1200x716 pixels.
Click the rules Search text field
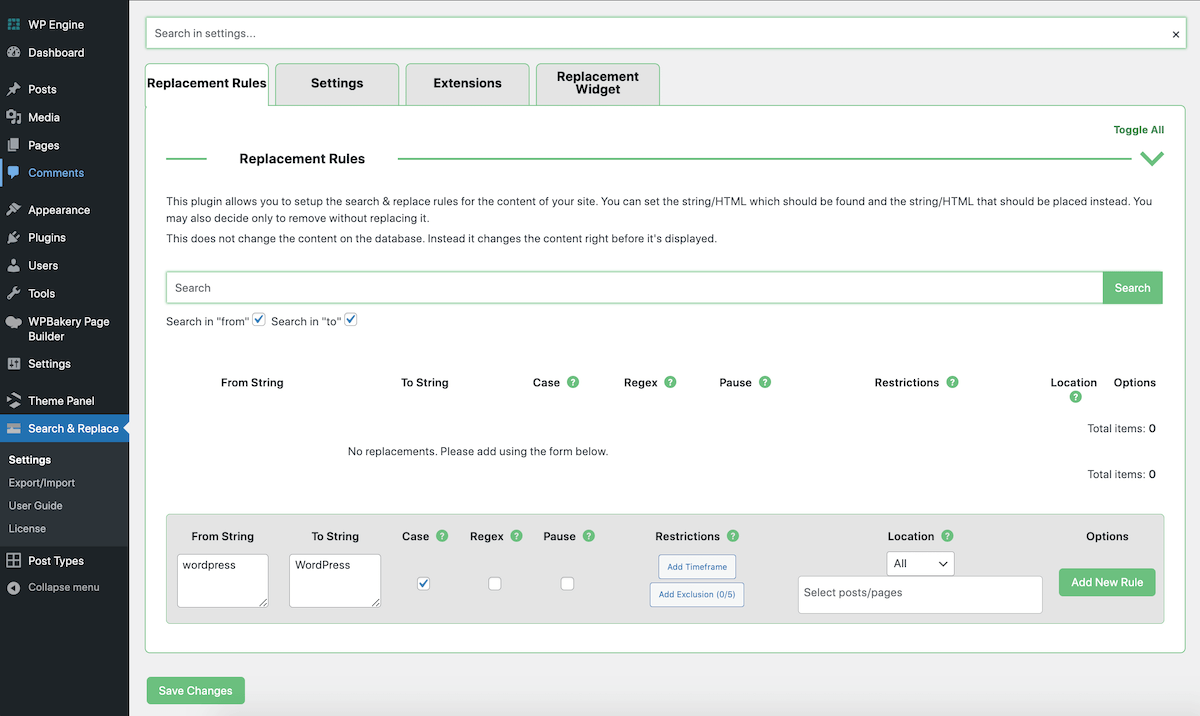pyautogui.click(x=634, y=288)
